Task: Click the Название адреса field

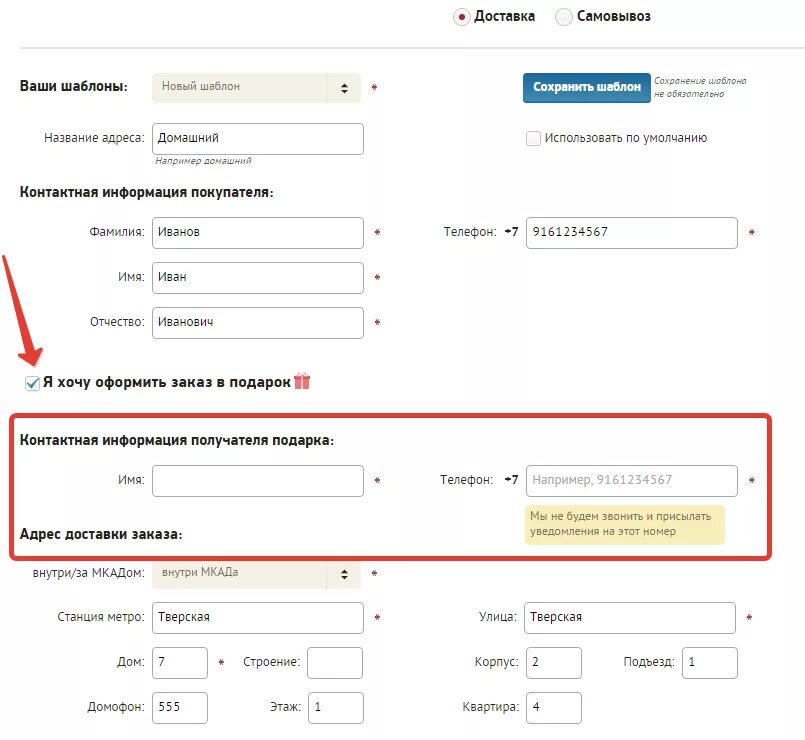Action: click(258, 139)
